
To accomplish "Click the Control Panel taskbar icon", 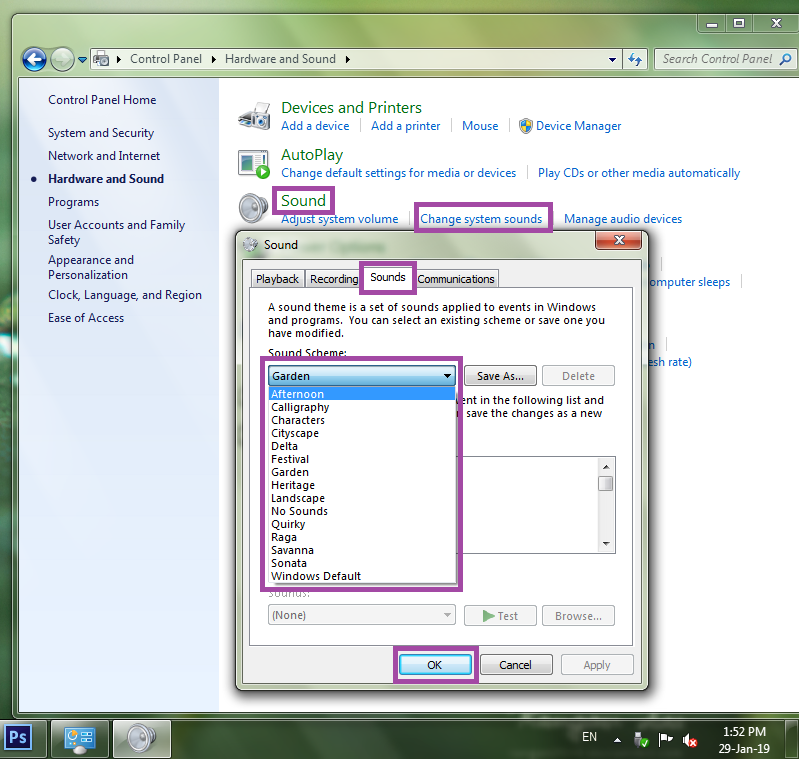I will pyautogui.click(x=79, y=740).
